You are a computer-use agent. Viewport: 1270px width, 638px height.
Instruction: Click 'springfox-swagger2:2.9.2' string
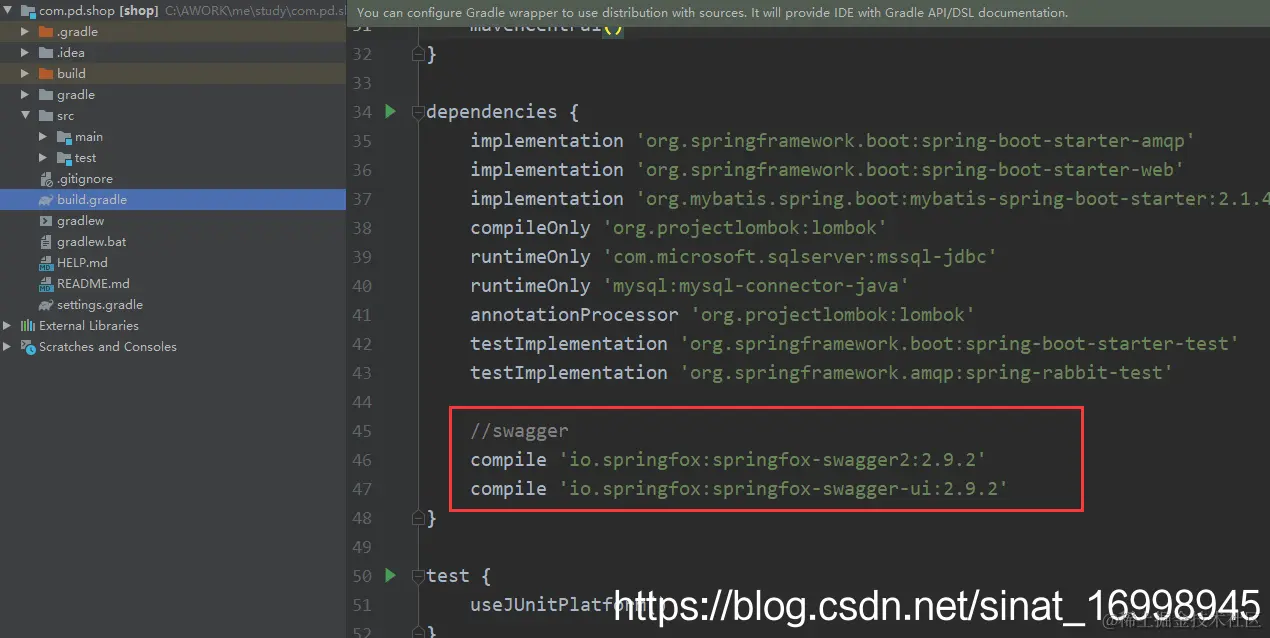click(772, 460)
